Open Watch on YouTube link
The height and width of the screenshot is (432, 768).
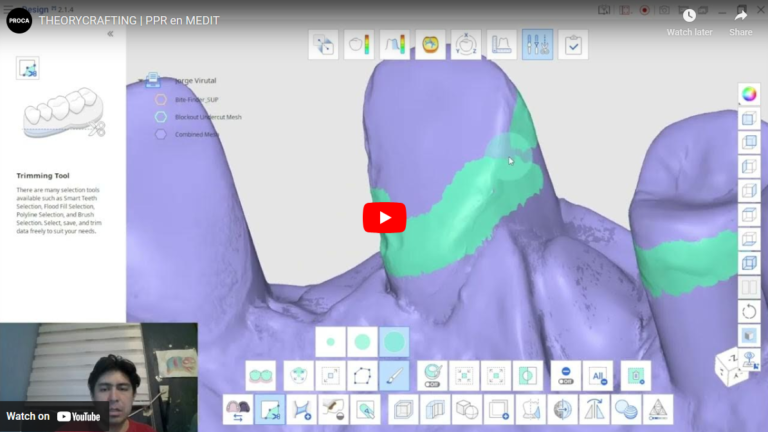(x=53, y=416)
